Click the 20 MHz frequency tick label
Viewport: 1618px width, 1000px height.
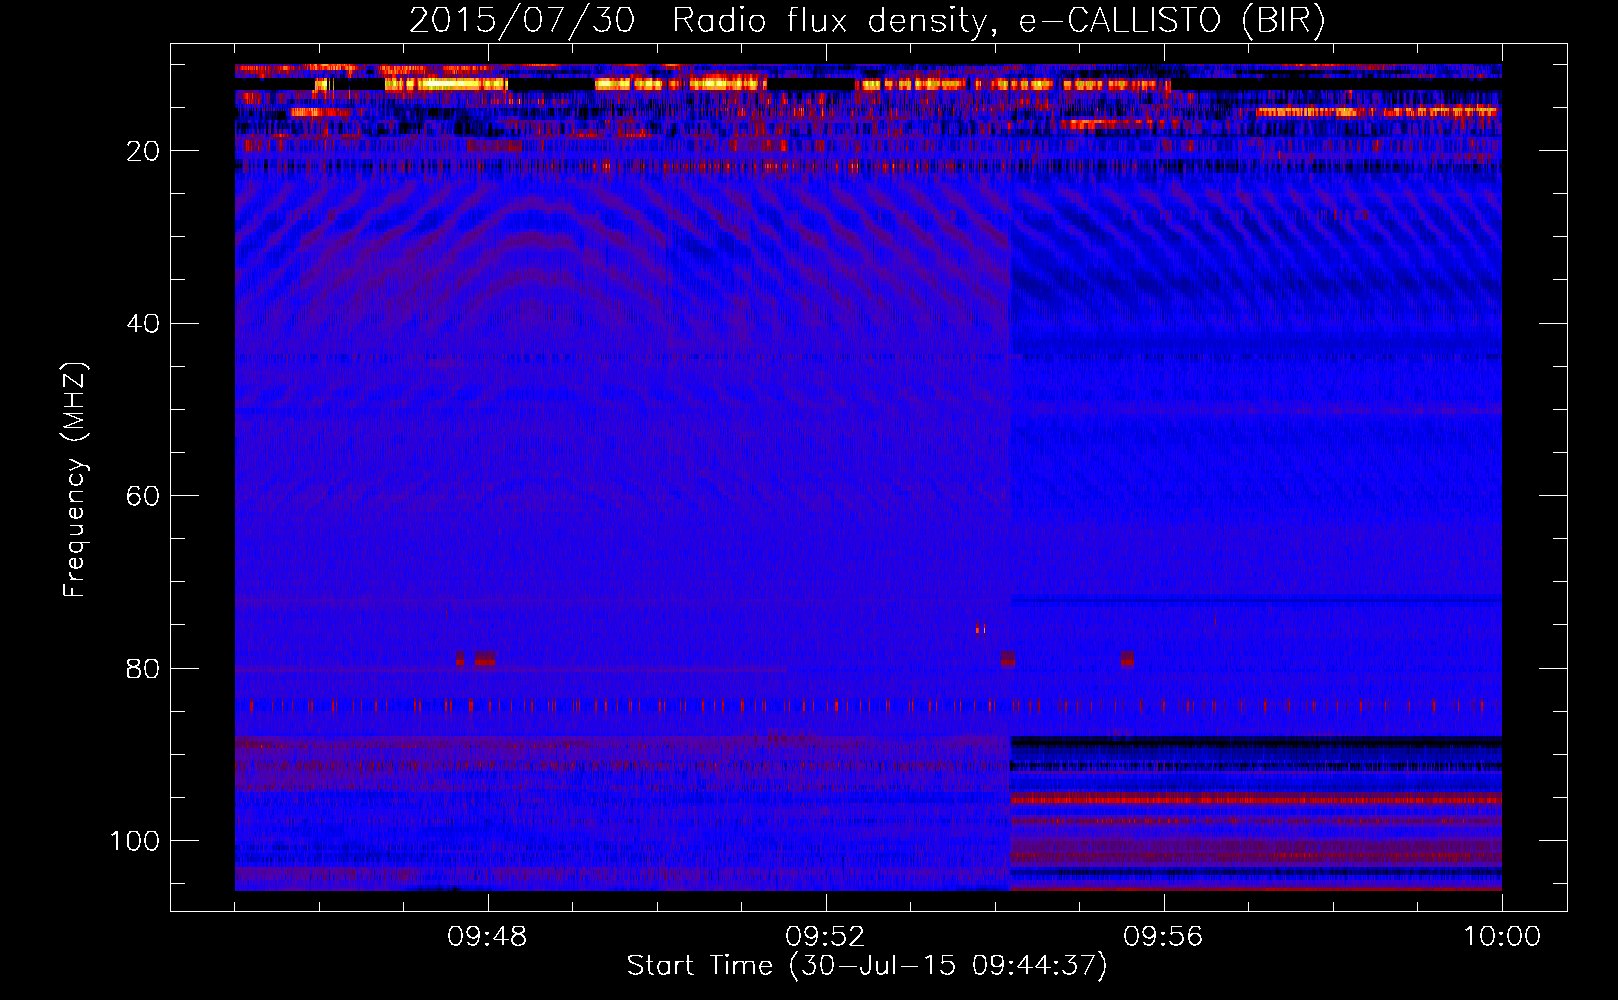143,151
